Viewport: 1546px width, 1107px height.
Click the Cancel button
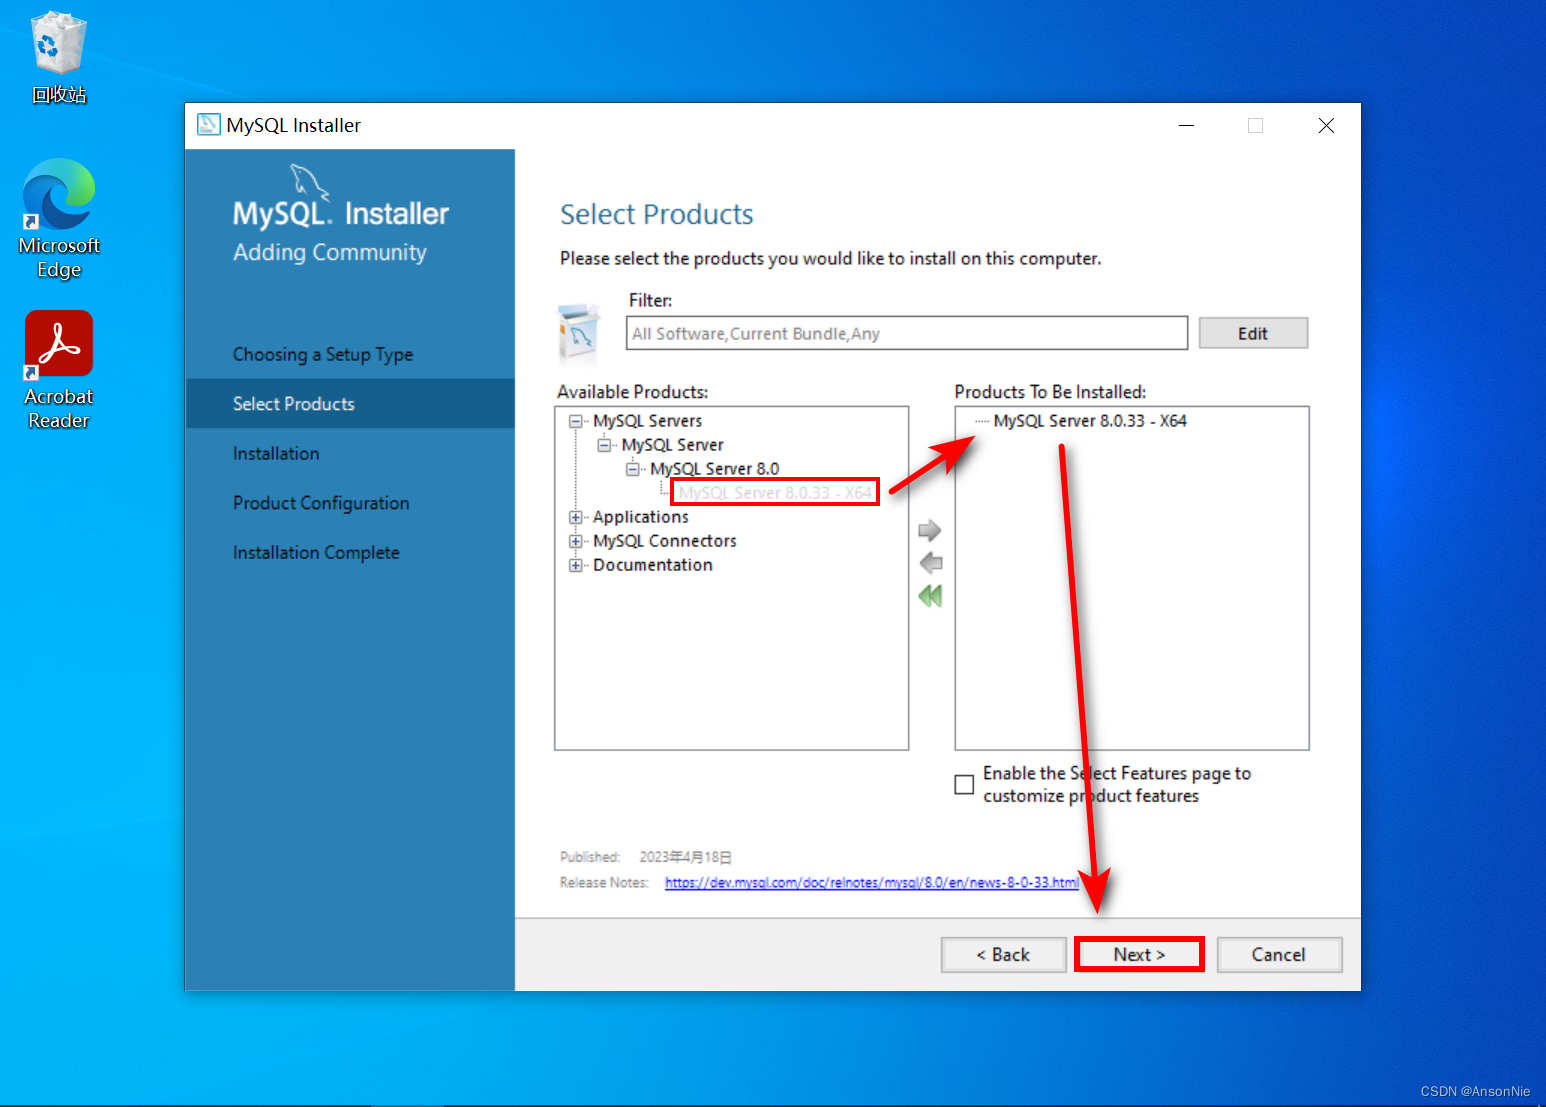pyautogui.click(x=1279, y=955)
